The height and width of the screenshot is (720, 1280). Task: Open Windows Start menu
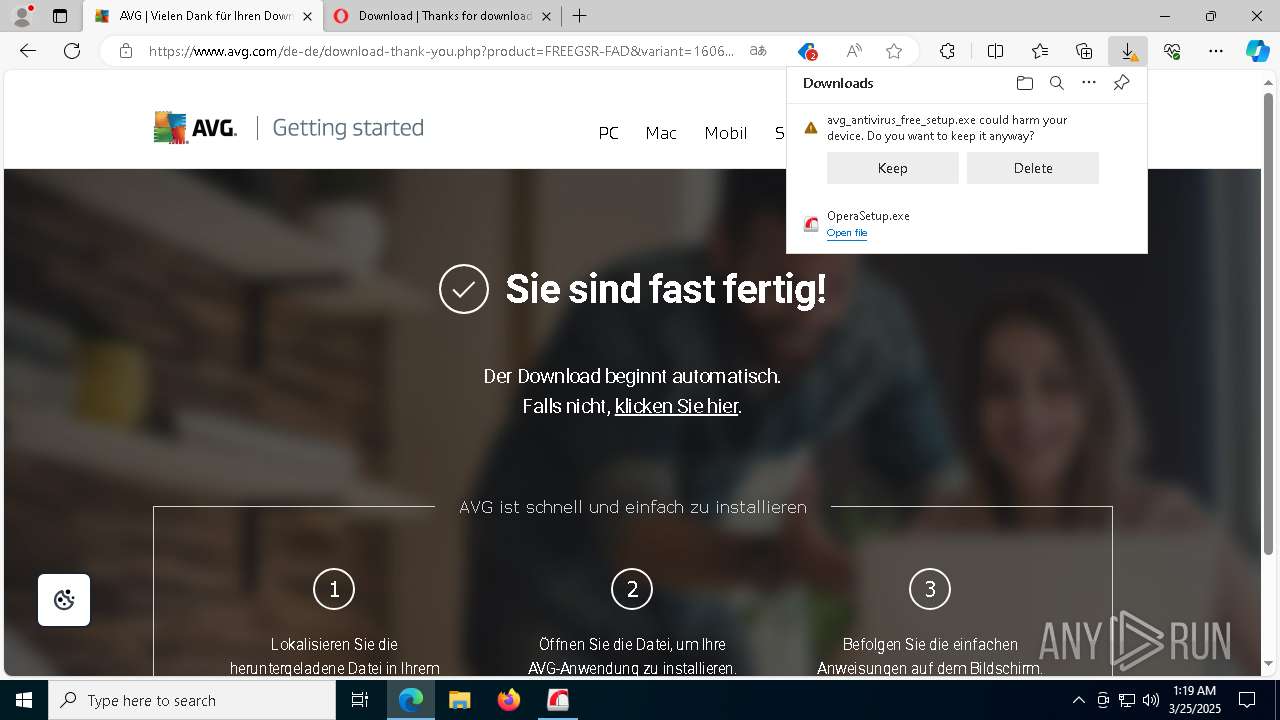click(24, 700)
